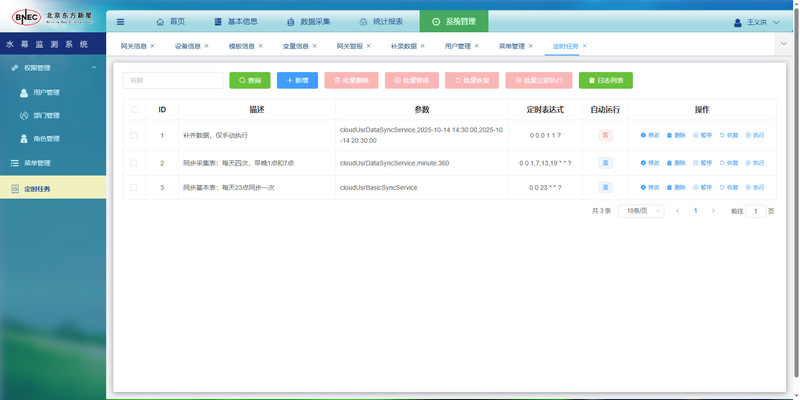
Task: Click 暂停 pause for task ID 3
Action: 703,187
